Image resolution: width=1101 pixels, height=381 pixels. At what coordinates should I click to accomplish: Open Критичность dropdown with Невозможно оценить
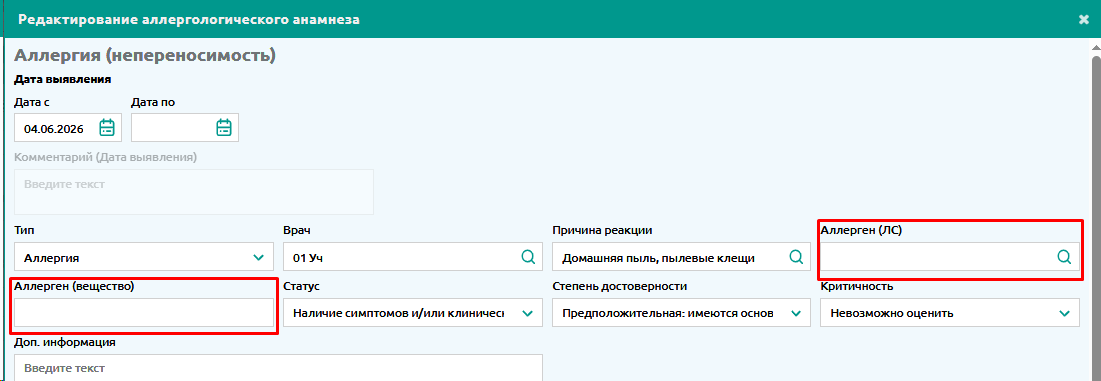[950, 313]
